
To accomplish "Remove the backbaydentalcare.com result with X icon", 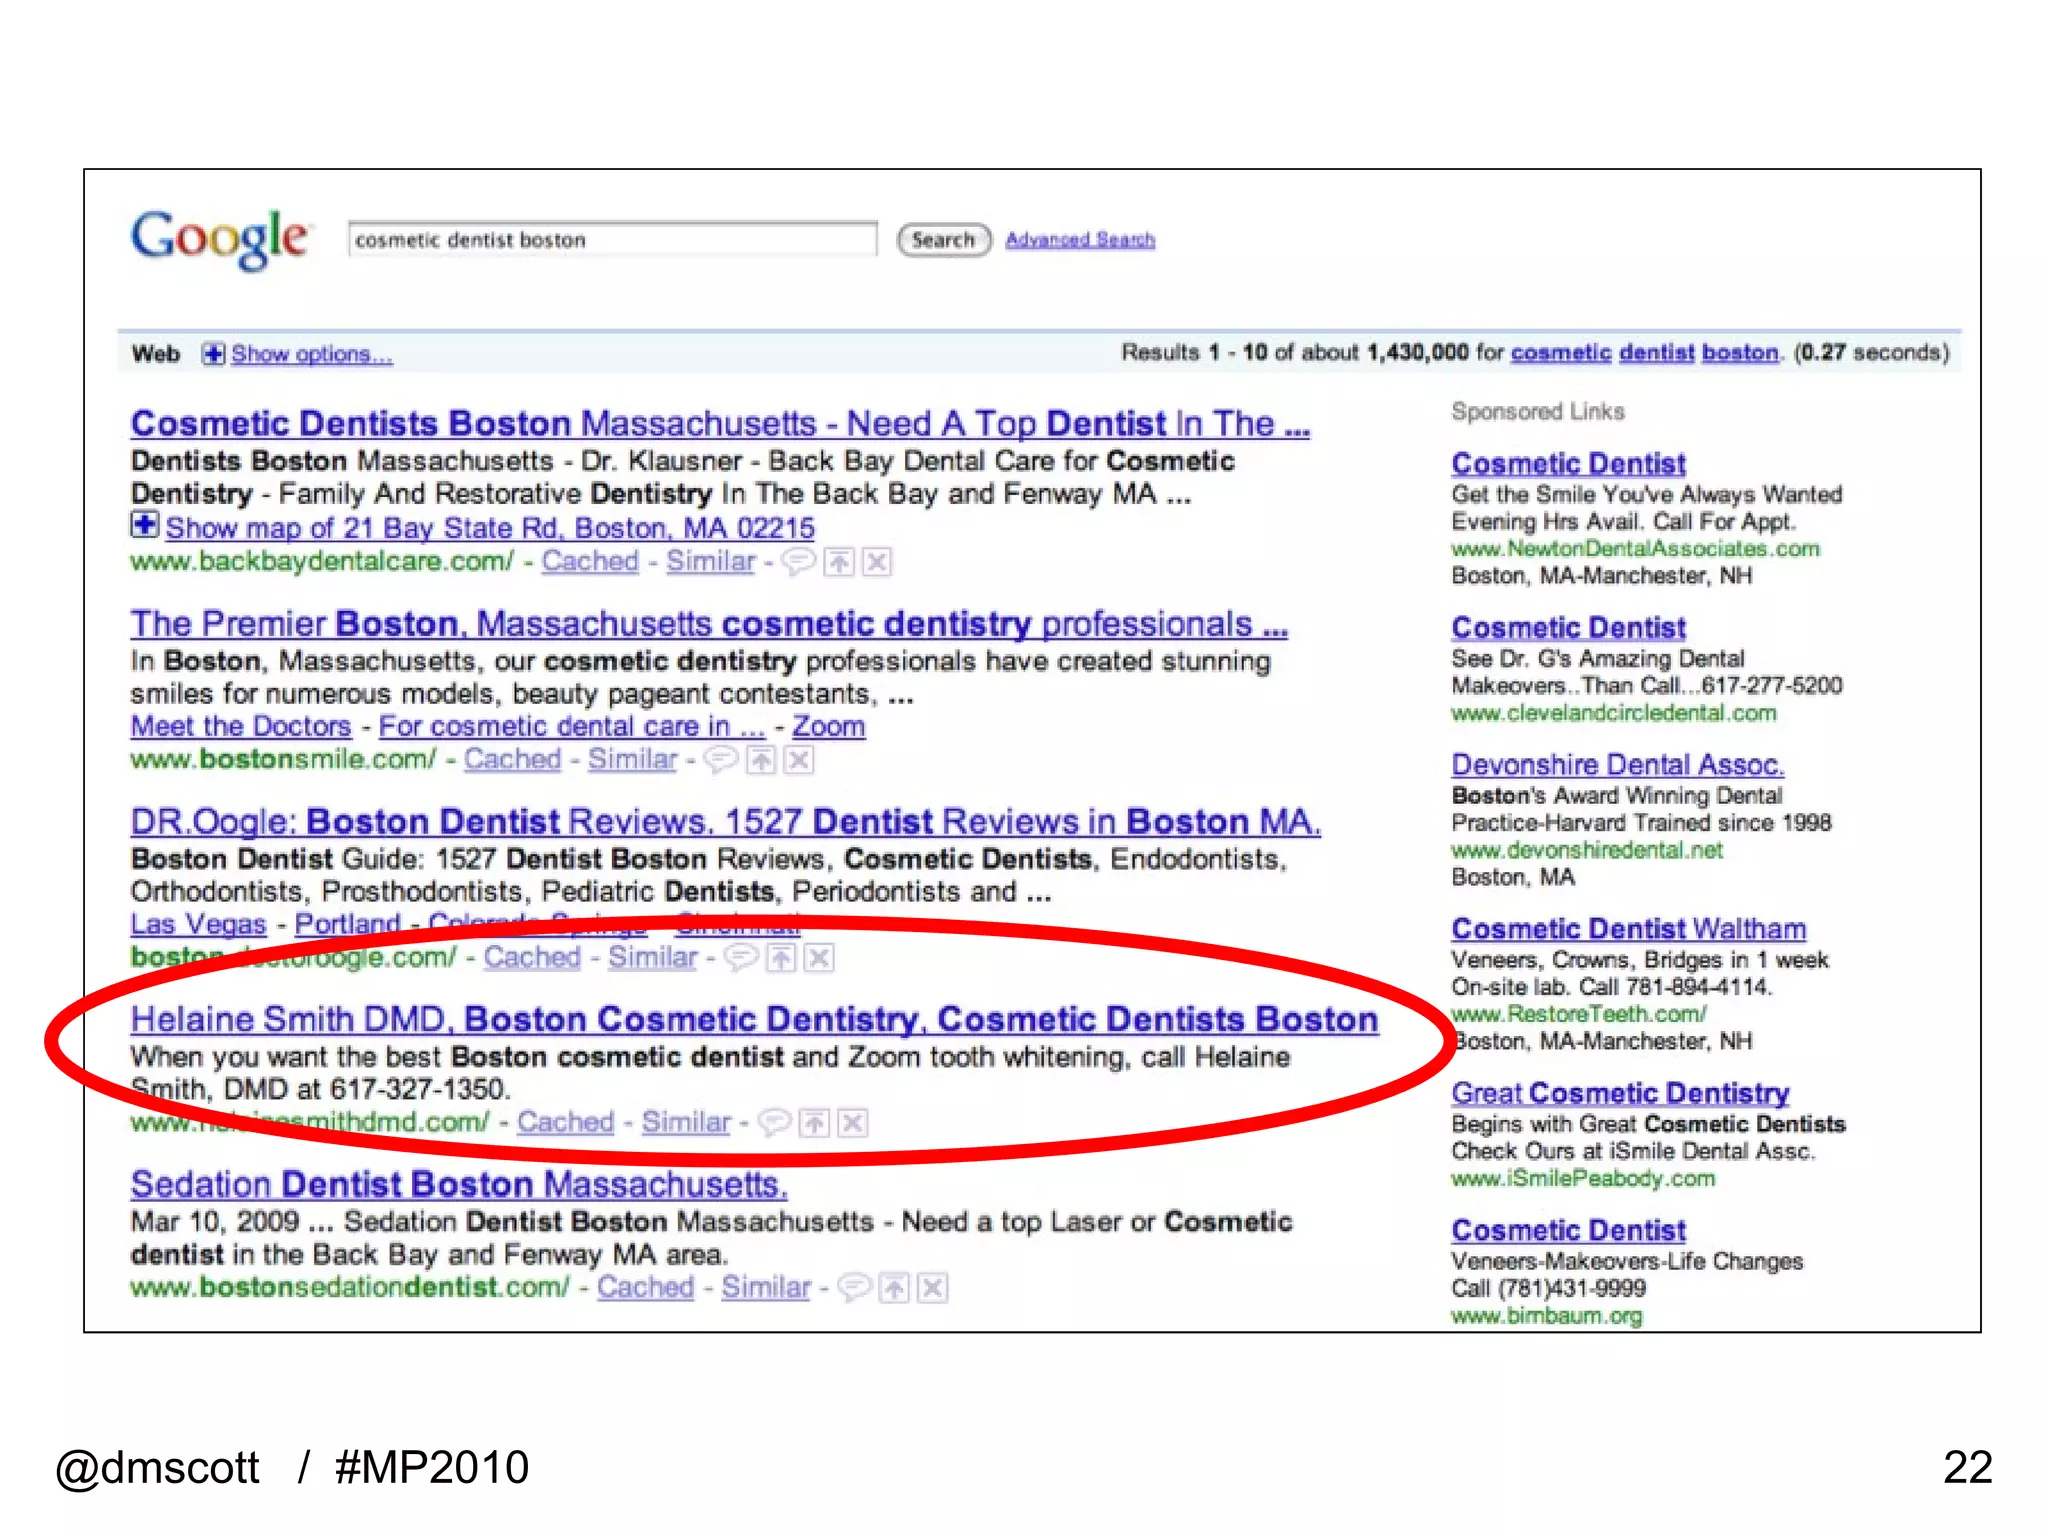I will click(x=877, y=562).
